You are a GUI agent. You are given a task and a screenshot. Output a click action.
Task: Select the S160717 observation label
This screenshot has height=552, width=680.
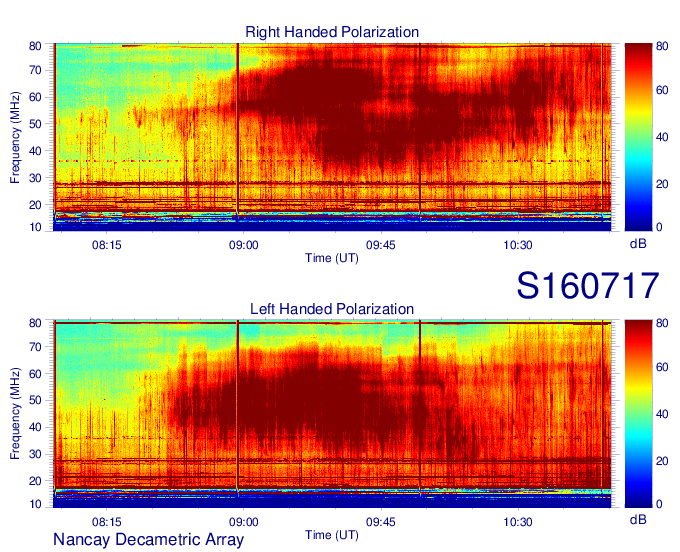[x=588, y=285]
